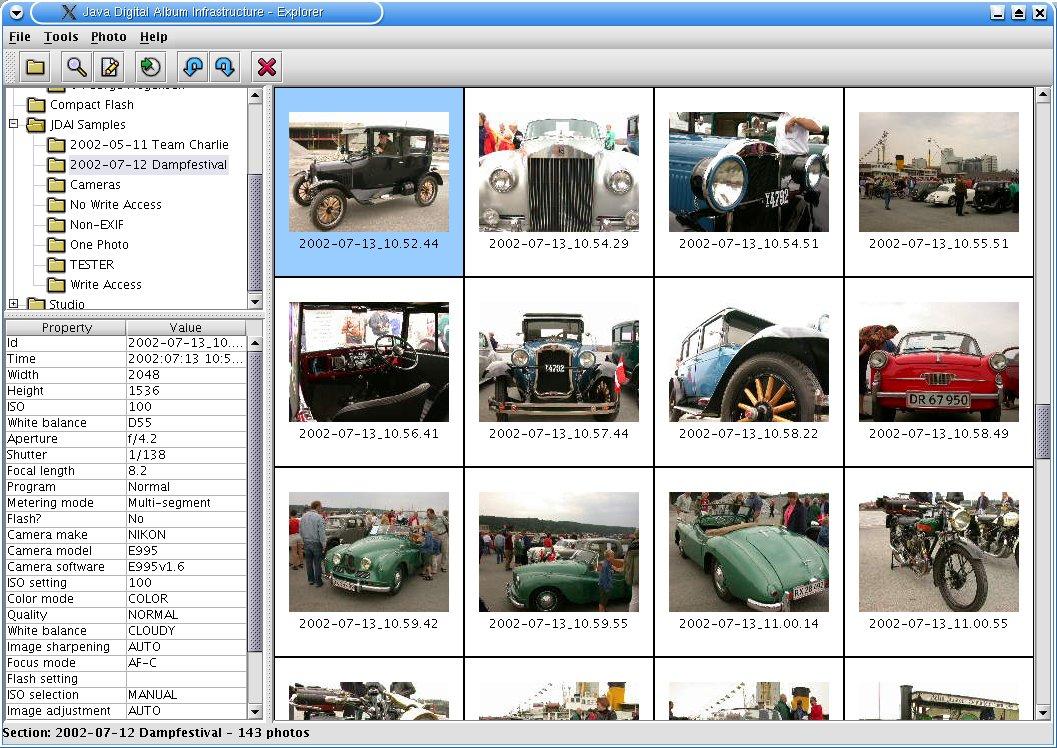
Task: Click the property table scroll down arrow
Action: coord(255,711)
